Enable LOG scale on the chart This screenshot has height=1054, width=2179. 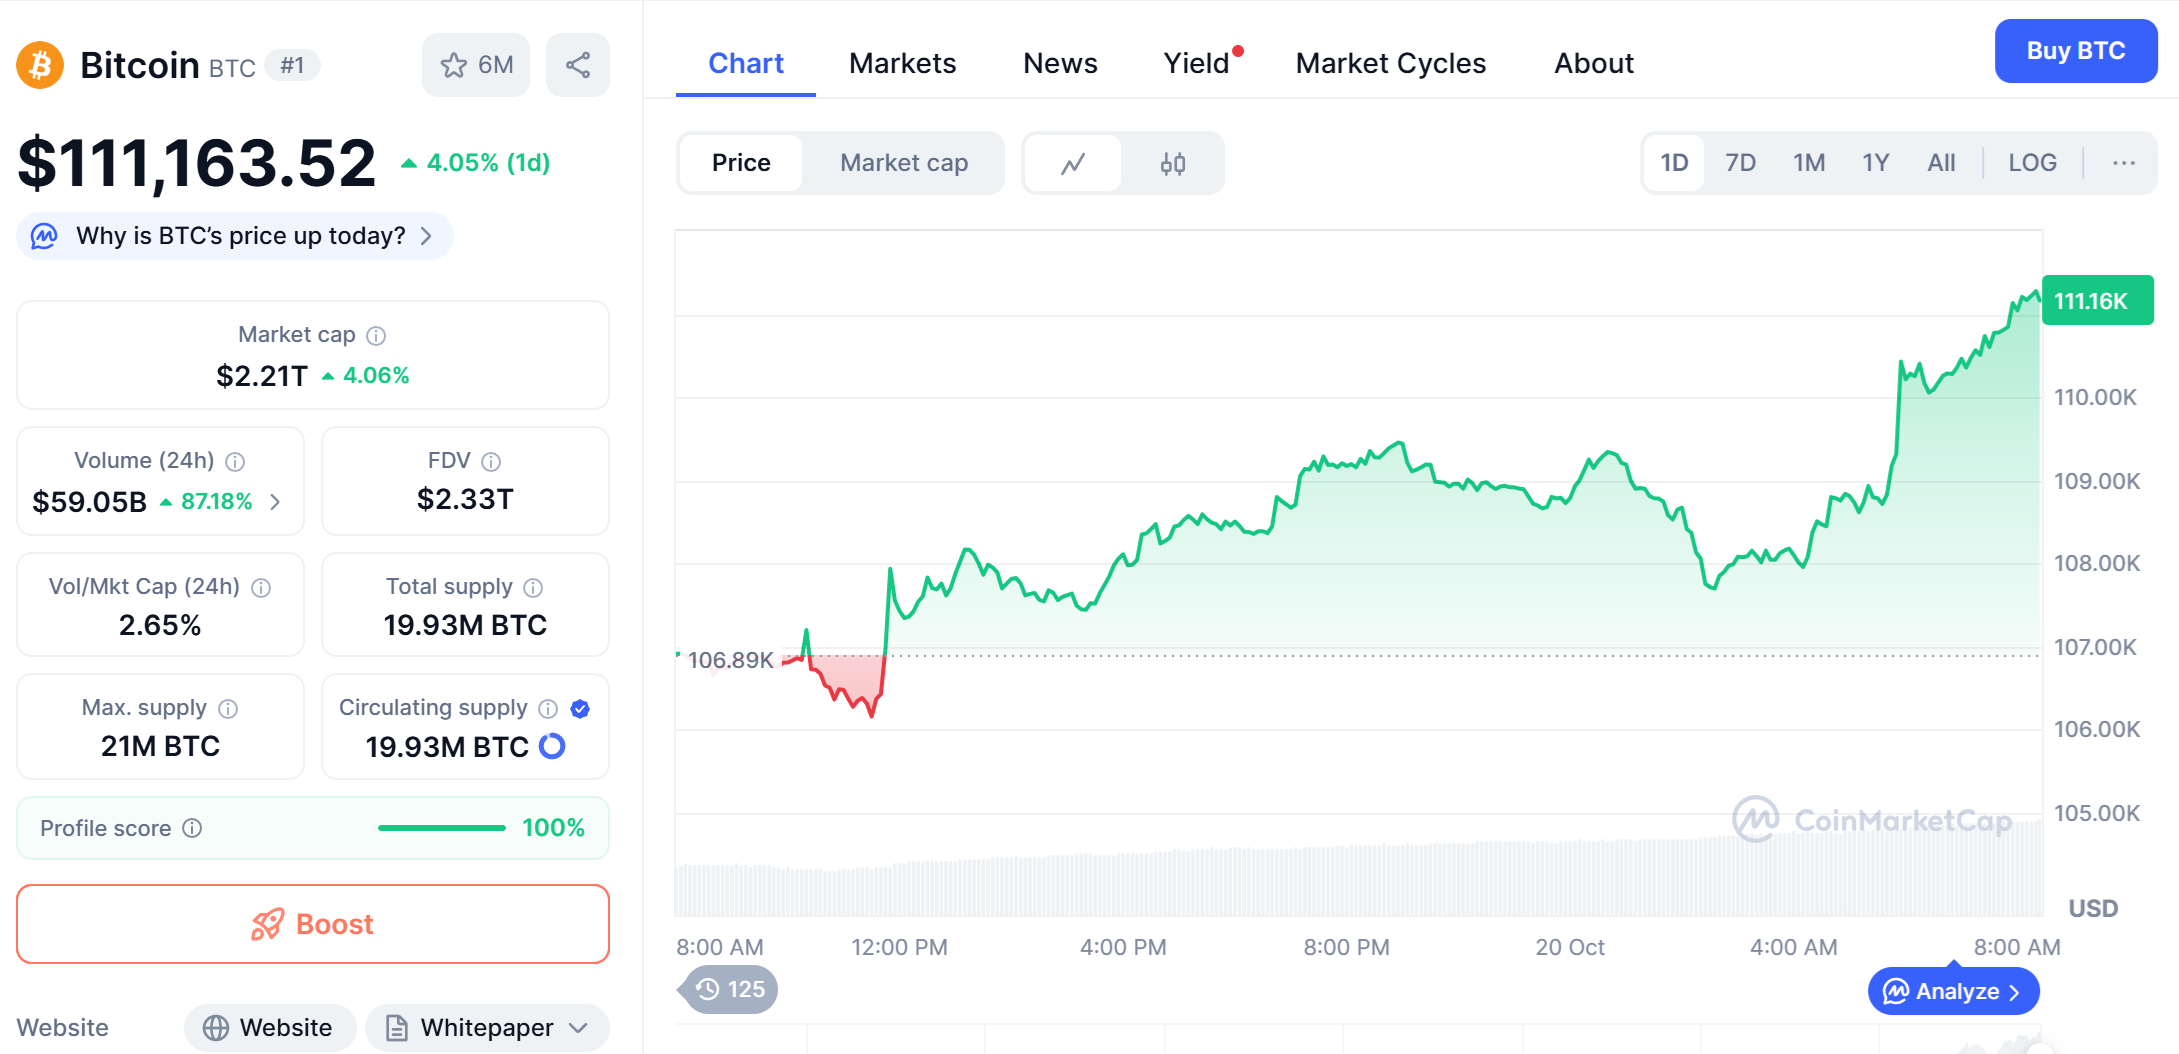(x=2032, y=163)
